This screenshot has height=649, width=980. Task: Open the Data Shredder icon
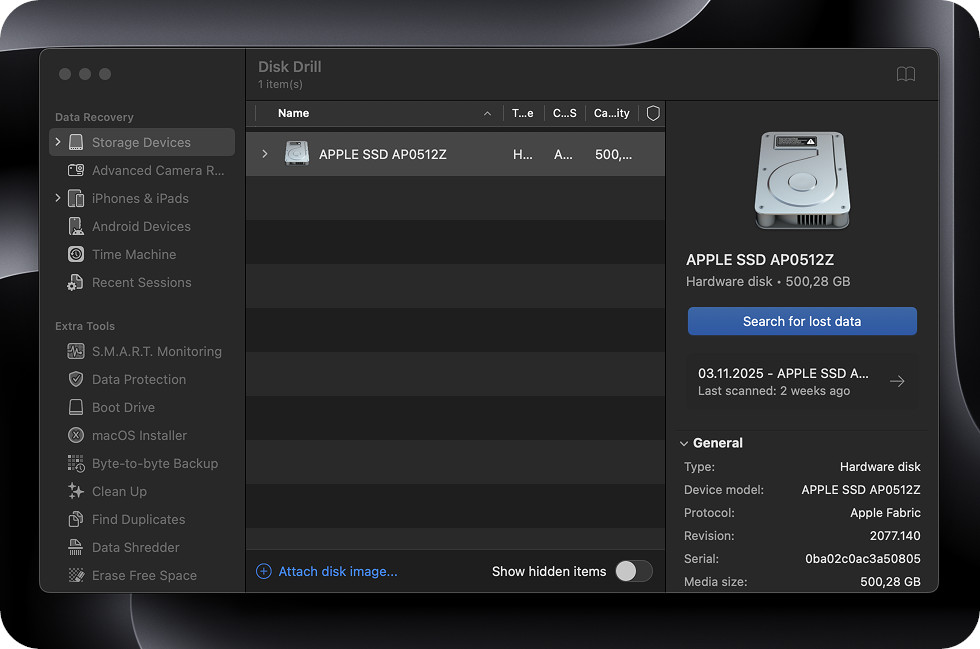click(76, 547)
